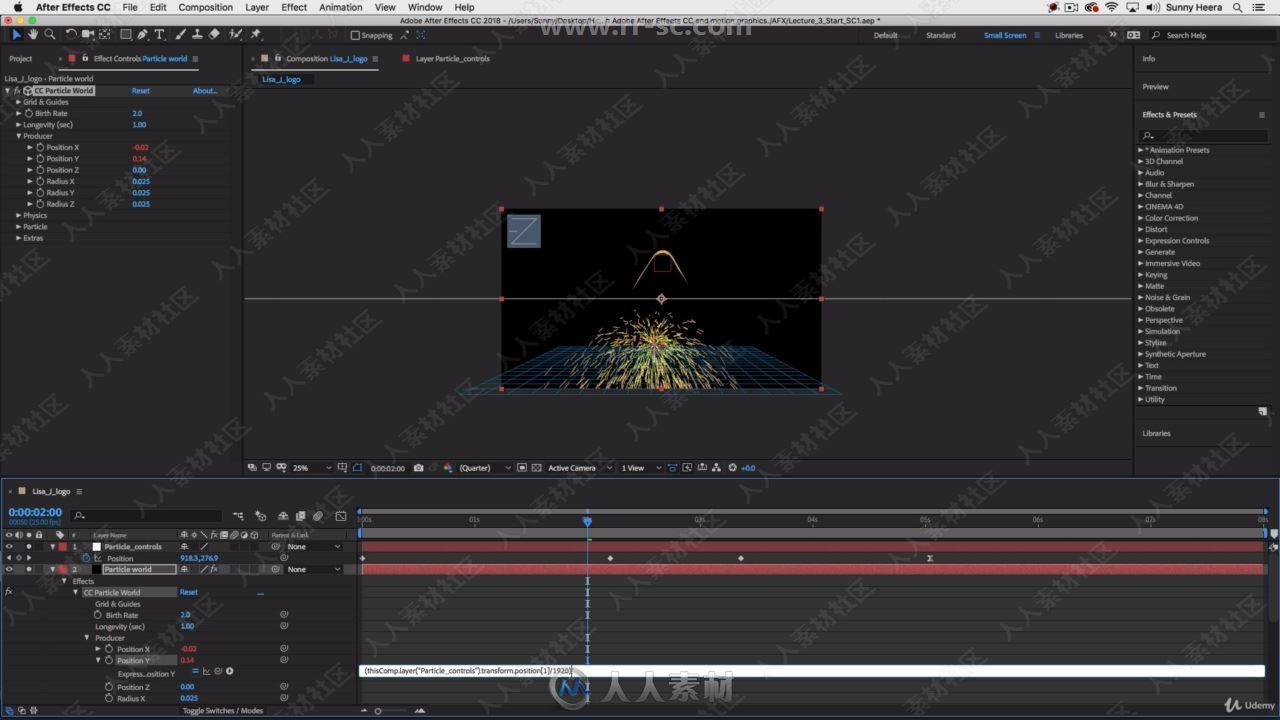The width and height of the screenshot is (1280, 720).
Task: Toggle the enable expression equals sign
Action: coord(196,671)
